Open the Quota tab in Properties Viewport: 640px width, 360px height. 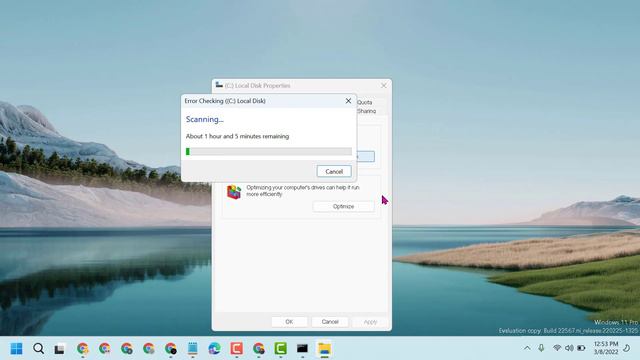tap(364, 102)
